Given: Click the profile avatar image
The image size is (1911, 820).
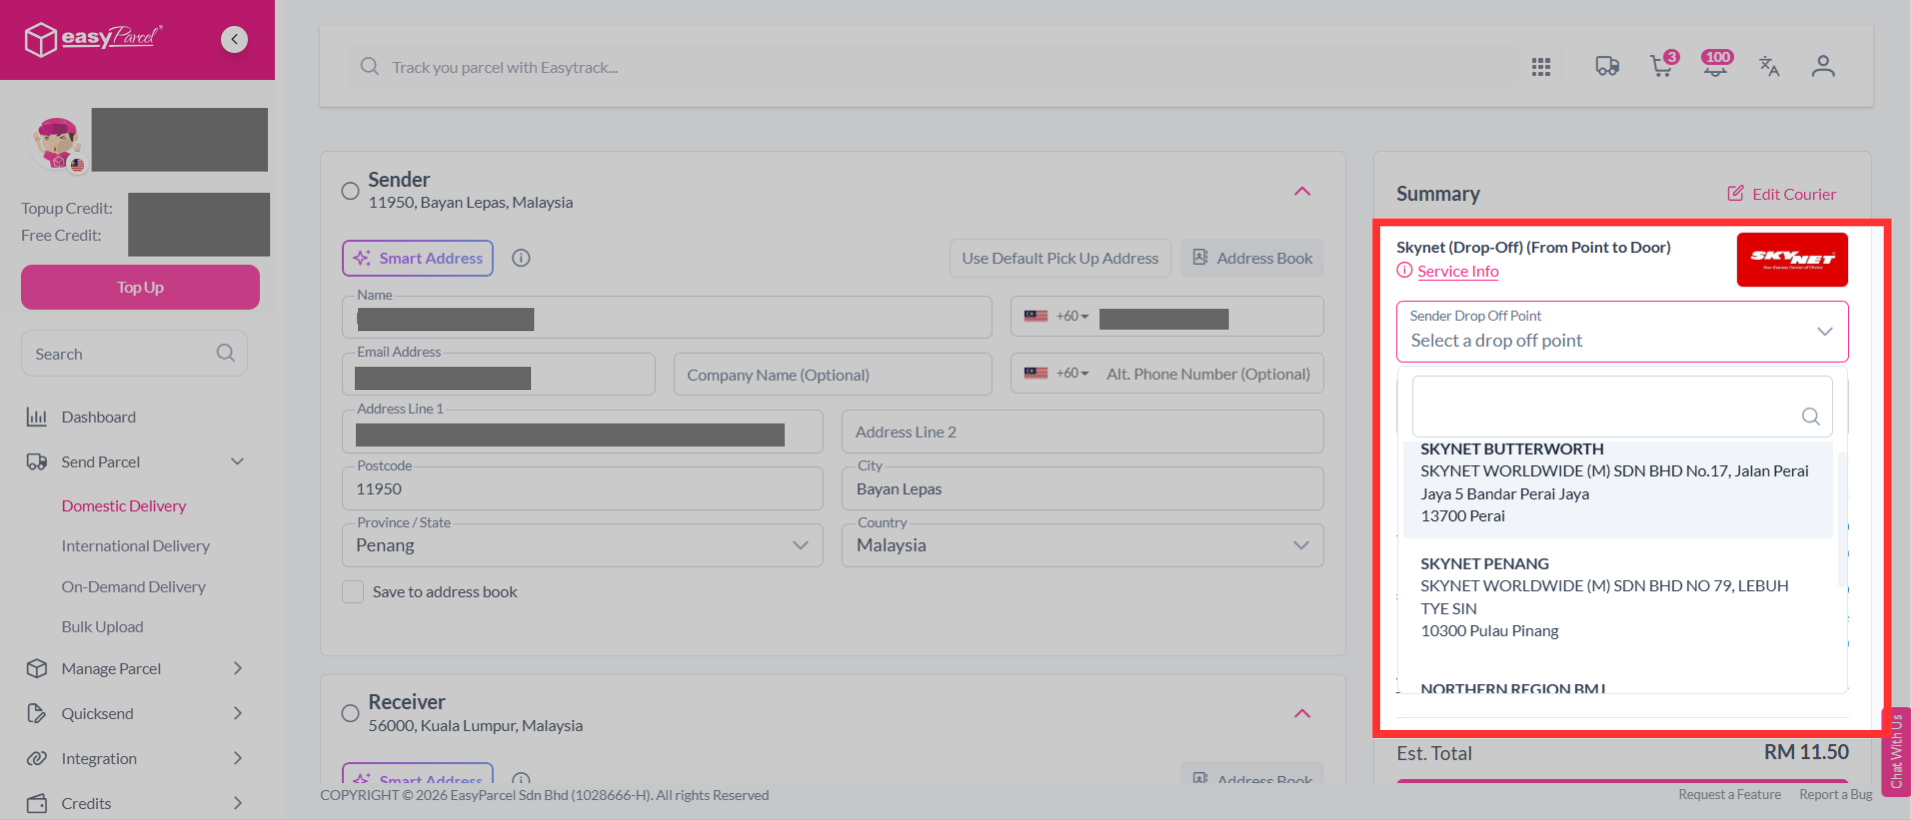Looking at the screenshot, I should pyautogui.click(x=57, y=143).
